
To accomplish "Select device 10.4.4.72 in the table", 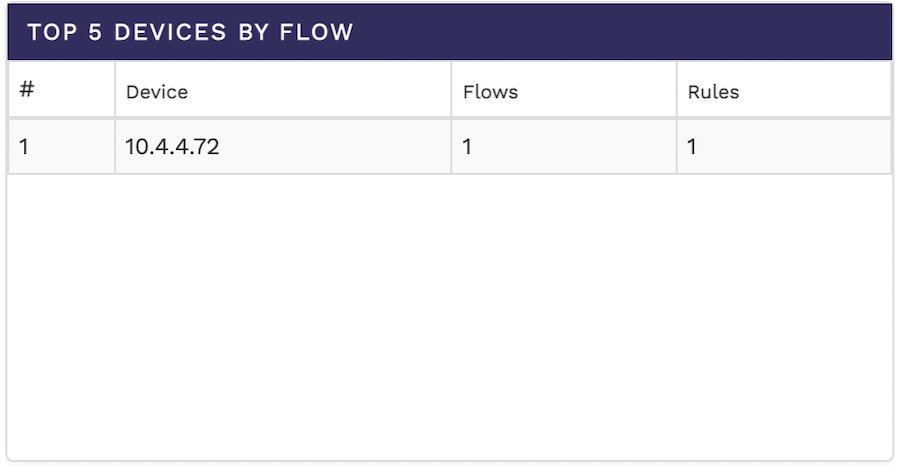I will 172,147.
